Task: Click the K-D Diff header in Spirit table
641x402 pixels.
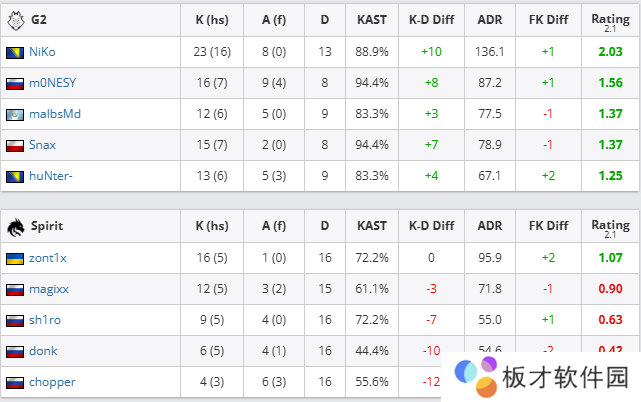Action: [x=430, y=226]
